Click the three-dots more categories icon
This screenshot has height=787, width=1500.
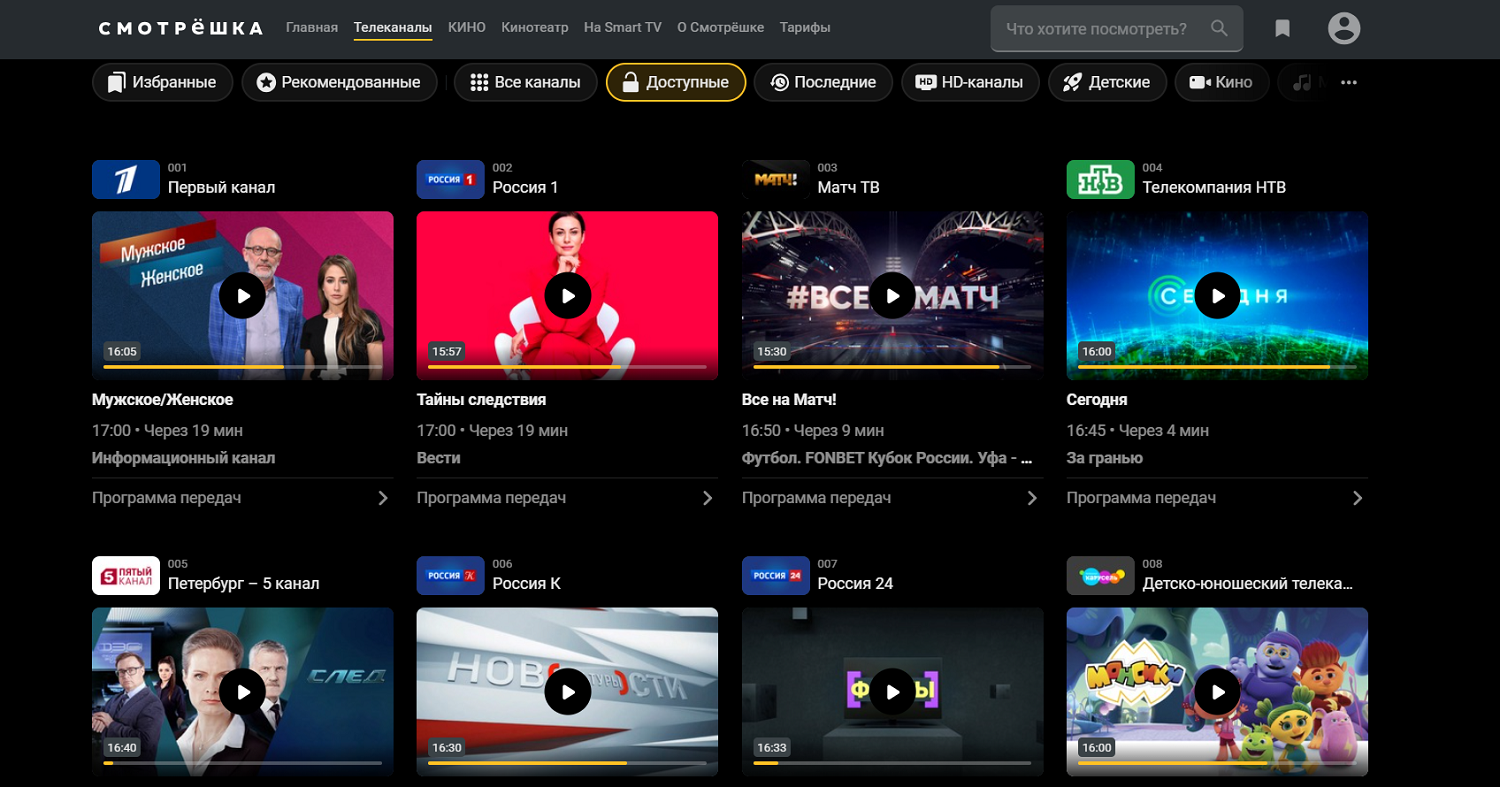[1349, 83]
